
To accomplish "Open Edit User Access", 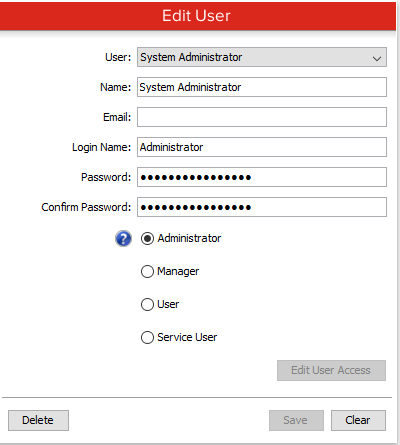I will pos(331,370).
